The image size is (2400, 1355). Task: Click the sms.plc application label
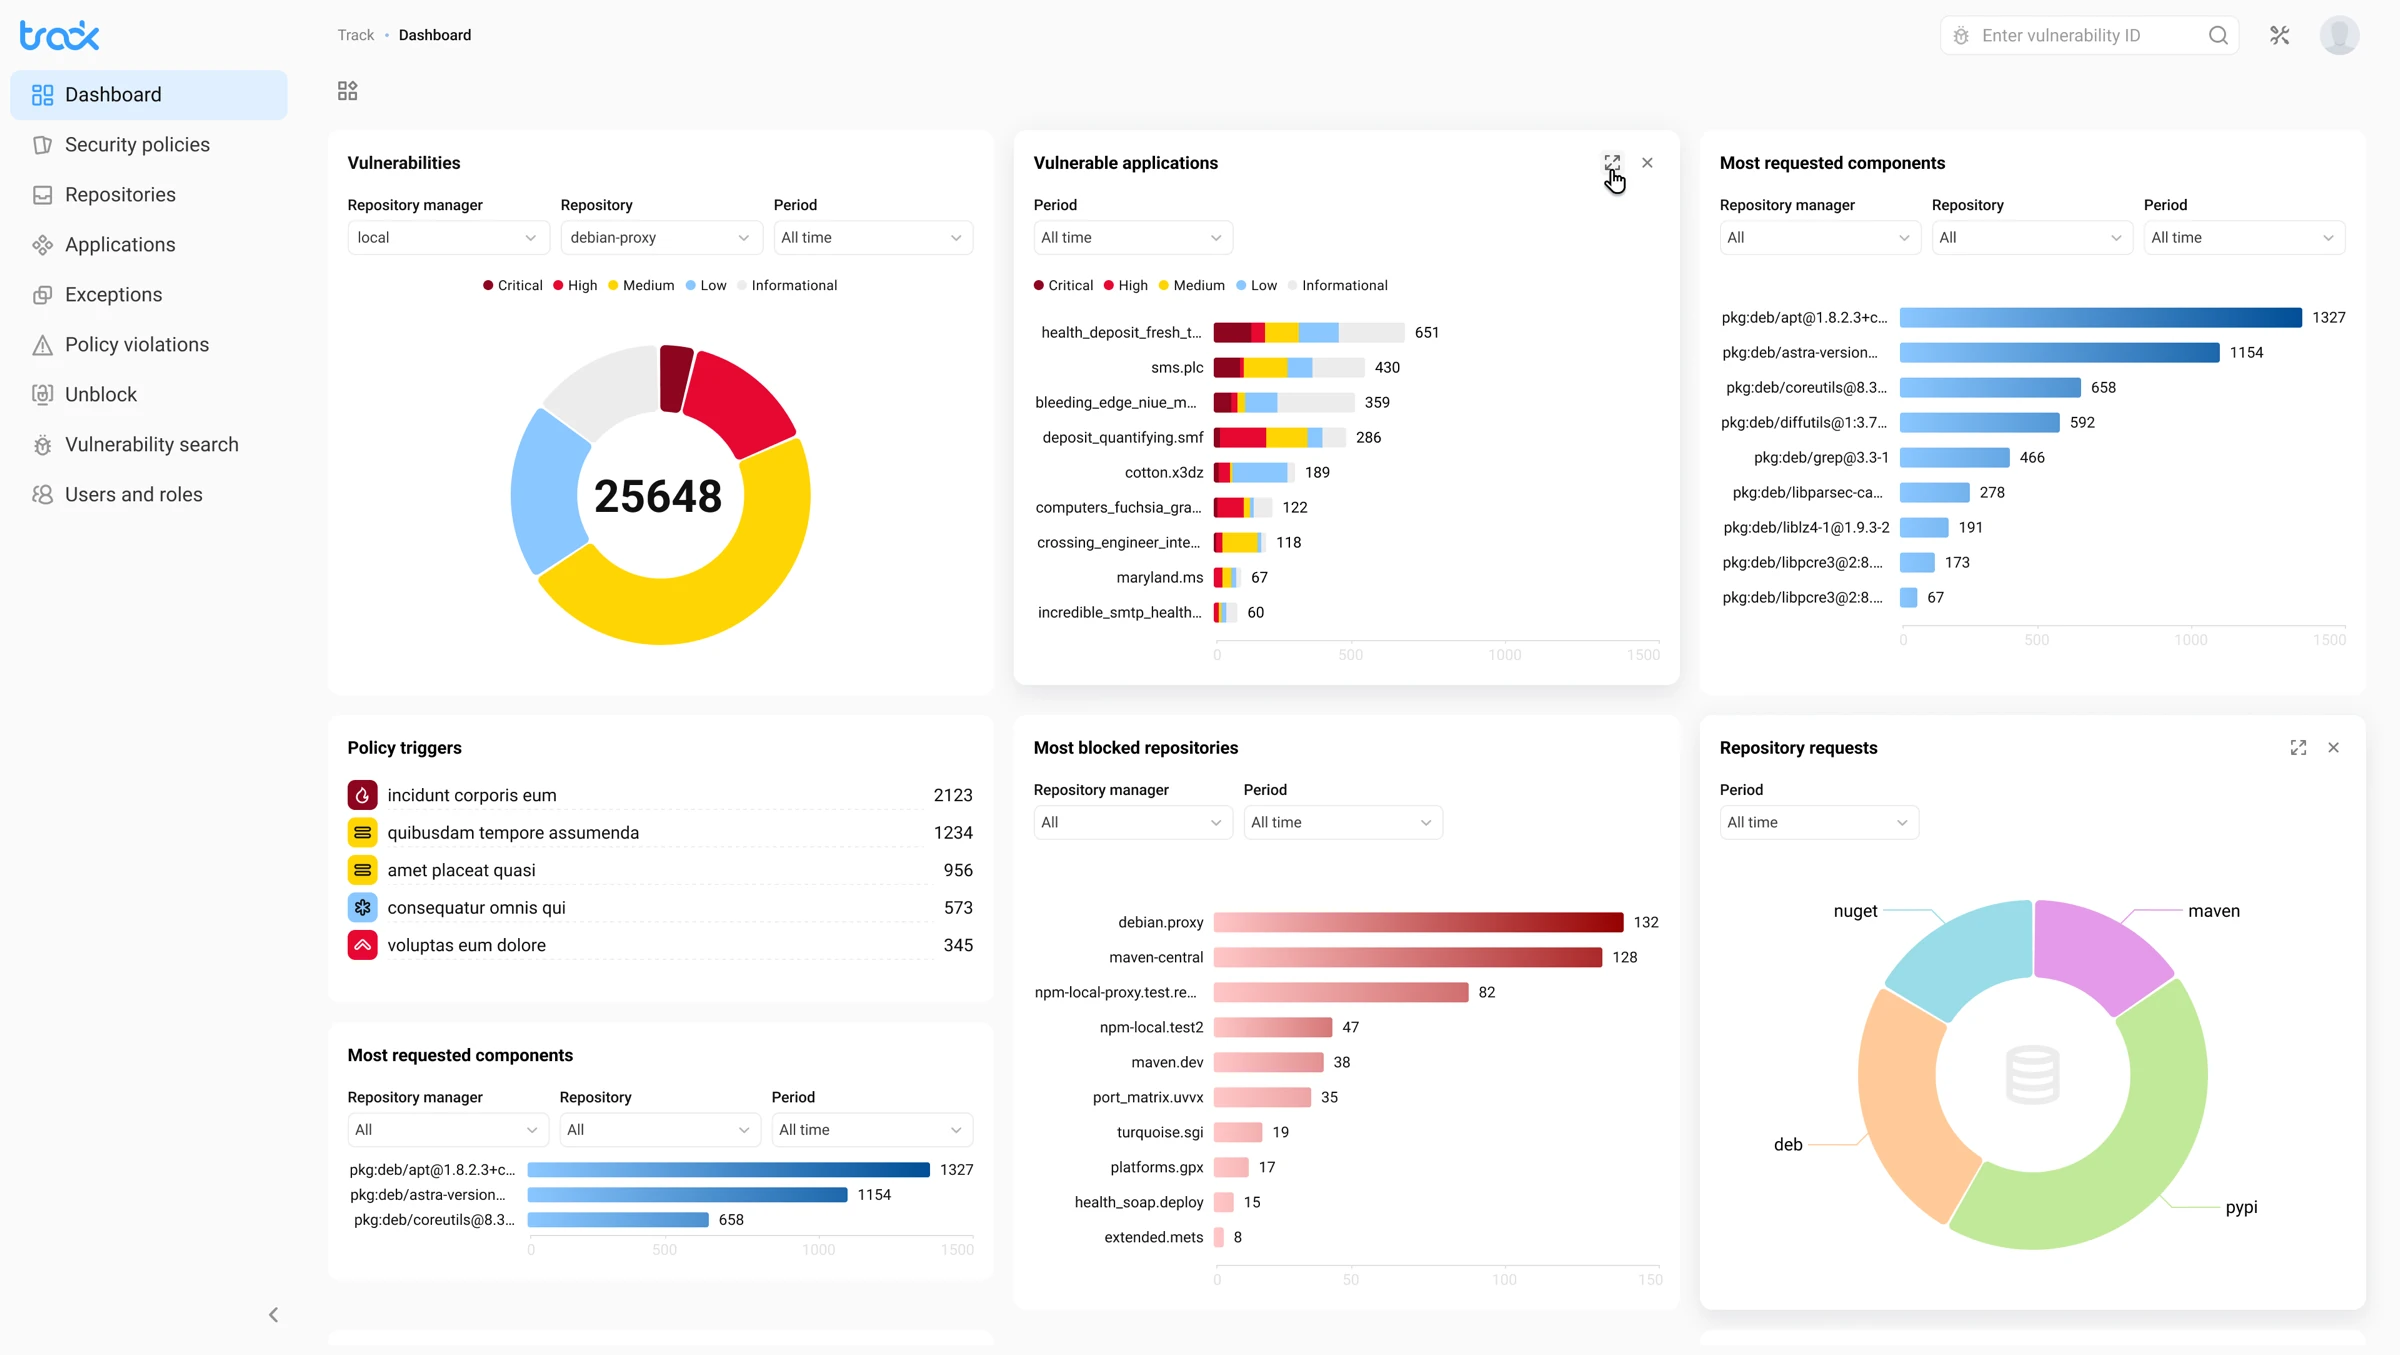coord(1177,368)
